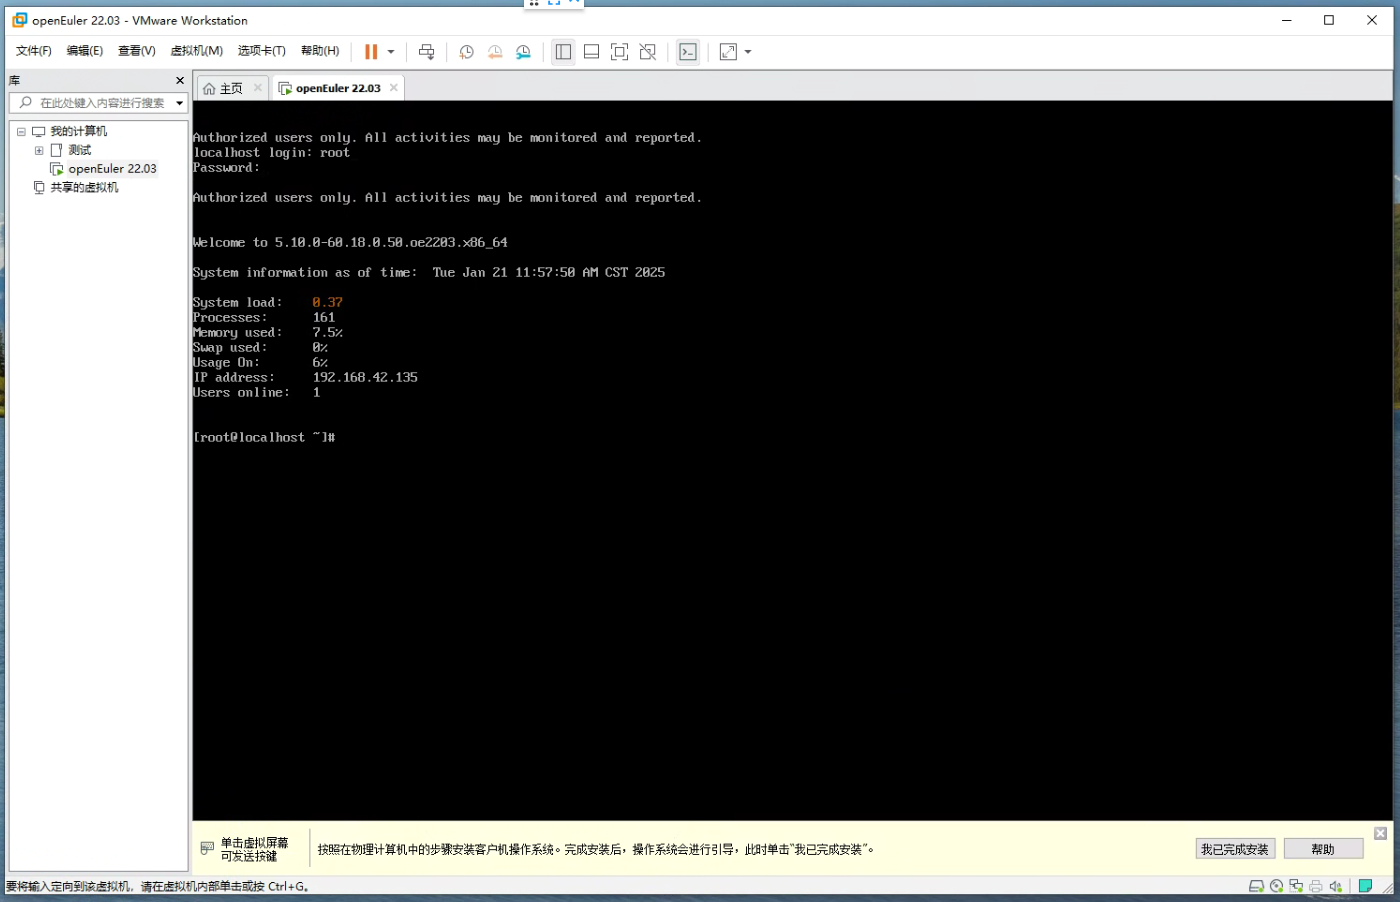The height and width of the screenshot is (902, 1400).
Task: Toggle the thumbnail bar view icon
Action: (592, 52)
